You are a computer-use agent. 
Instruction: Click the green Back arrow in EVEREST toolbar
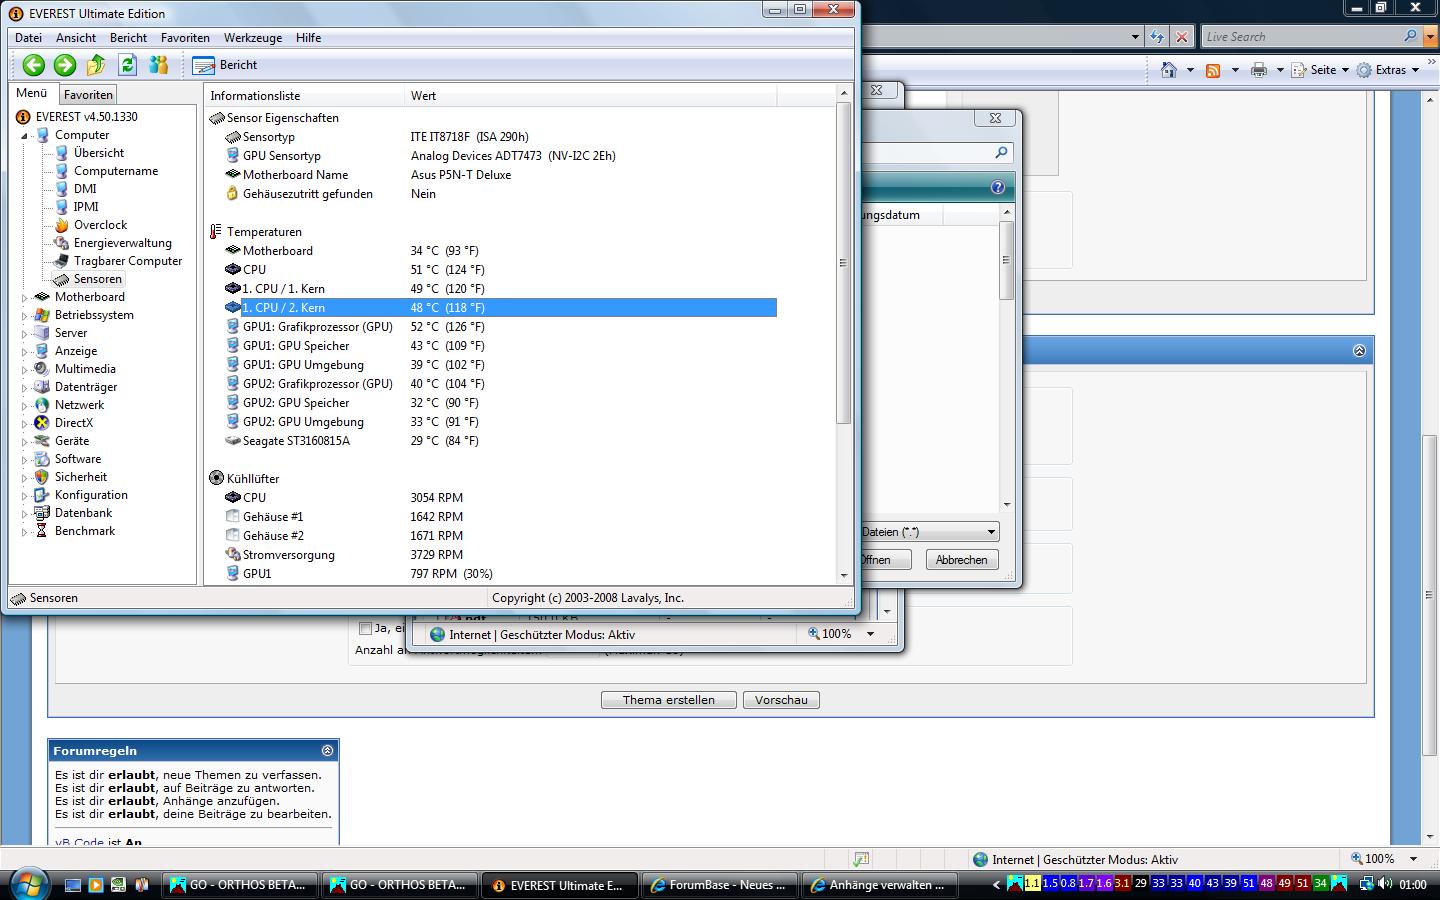[x=34, y=65]
